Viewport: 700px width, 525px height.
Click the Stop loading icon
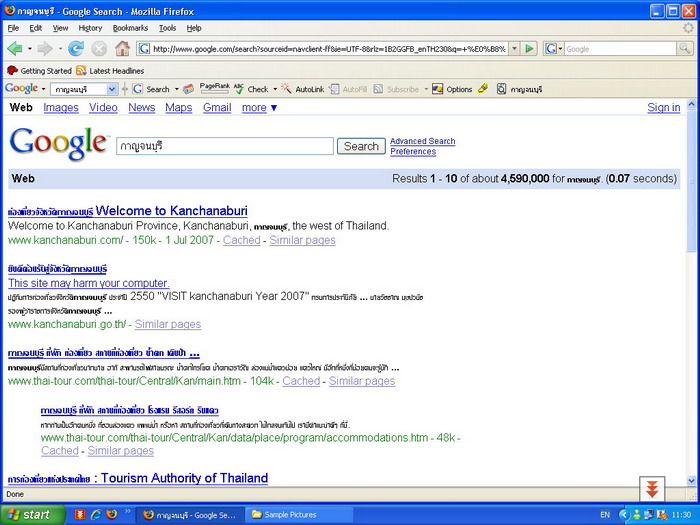click(x=99, y=48)
